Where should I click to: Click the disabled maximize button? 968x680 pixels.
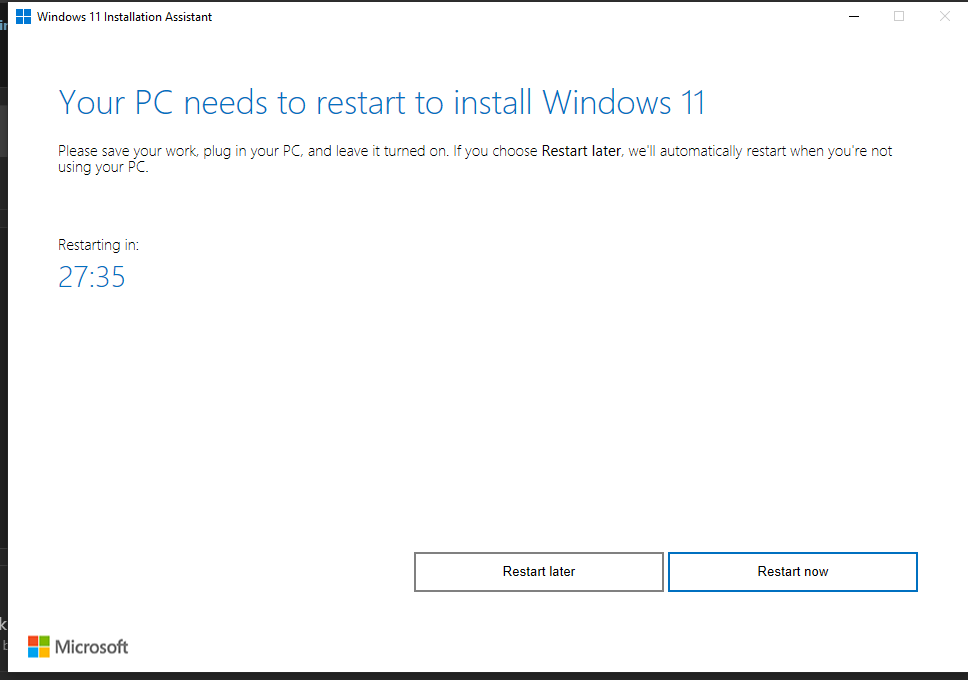point(899,17)
